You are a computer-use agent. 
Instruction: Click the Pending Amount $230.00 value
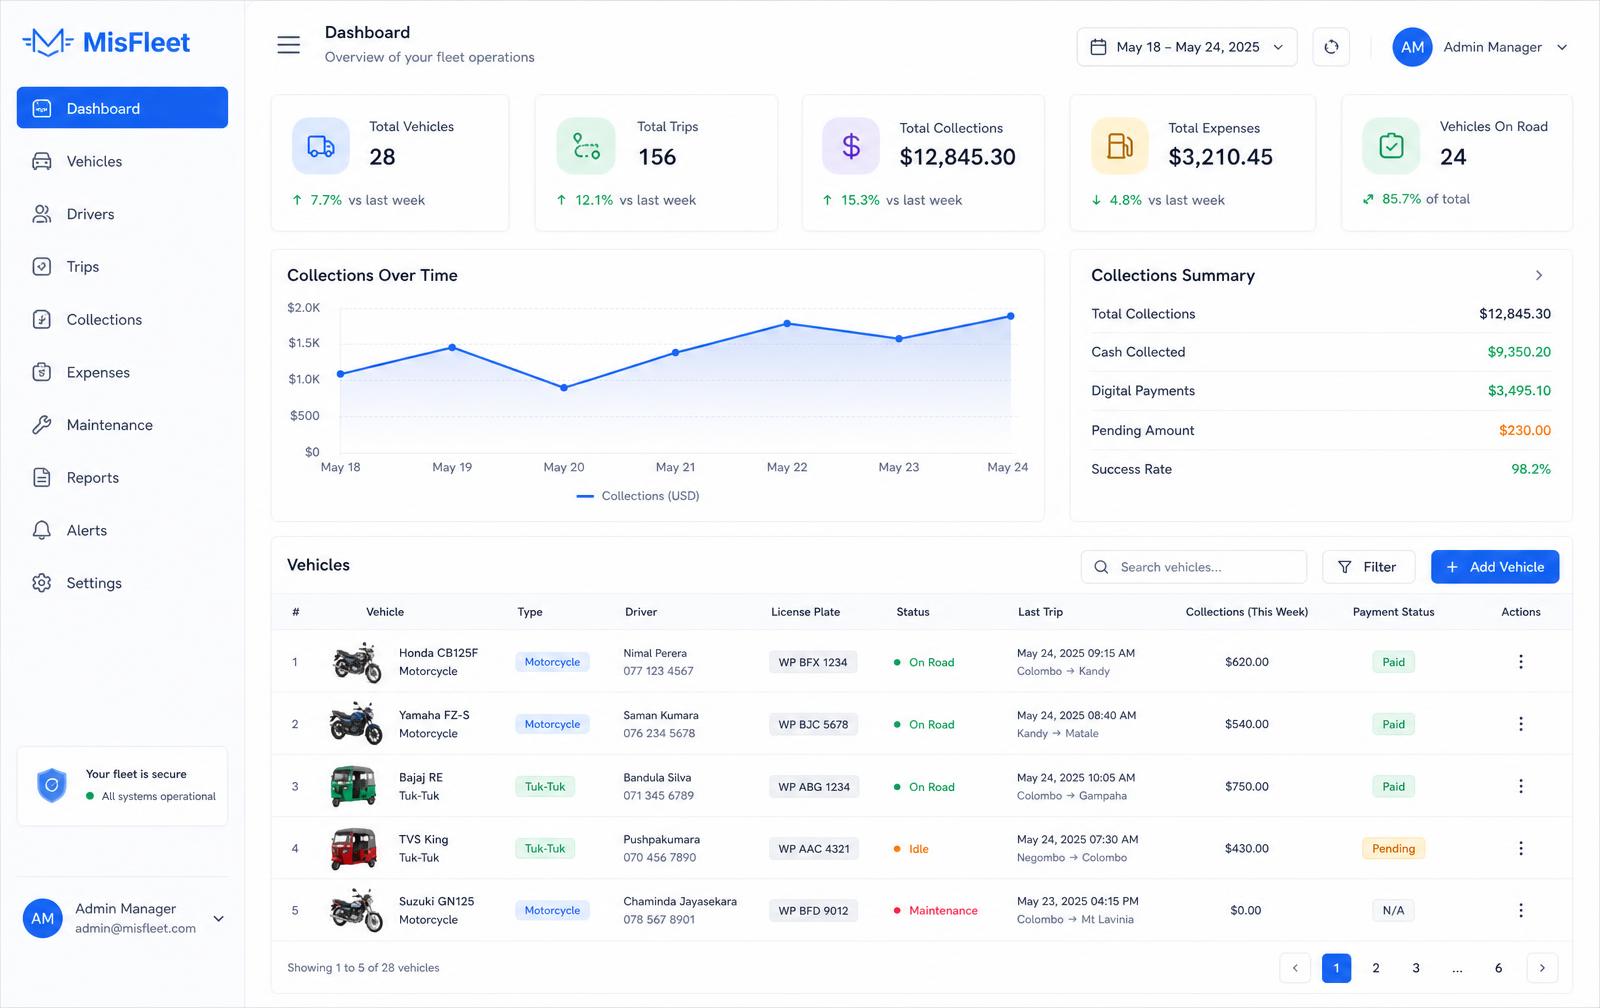point(1524,430)
